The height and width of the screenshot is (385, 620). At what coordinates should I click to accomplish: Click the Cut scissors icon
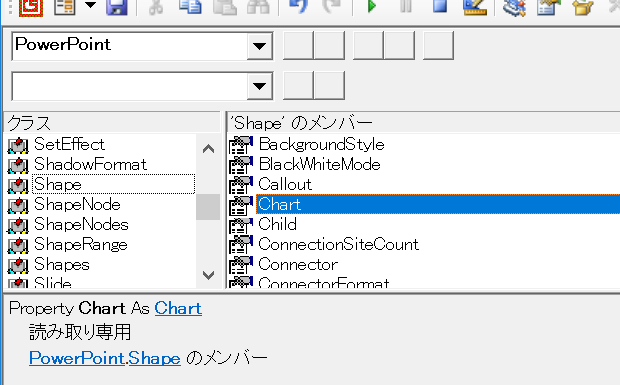point(156,7)
